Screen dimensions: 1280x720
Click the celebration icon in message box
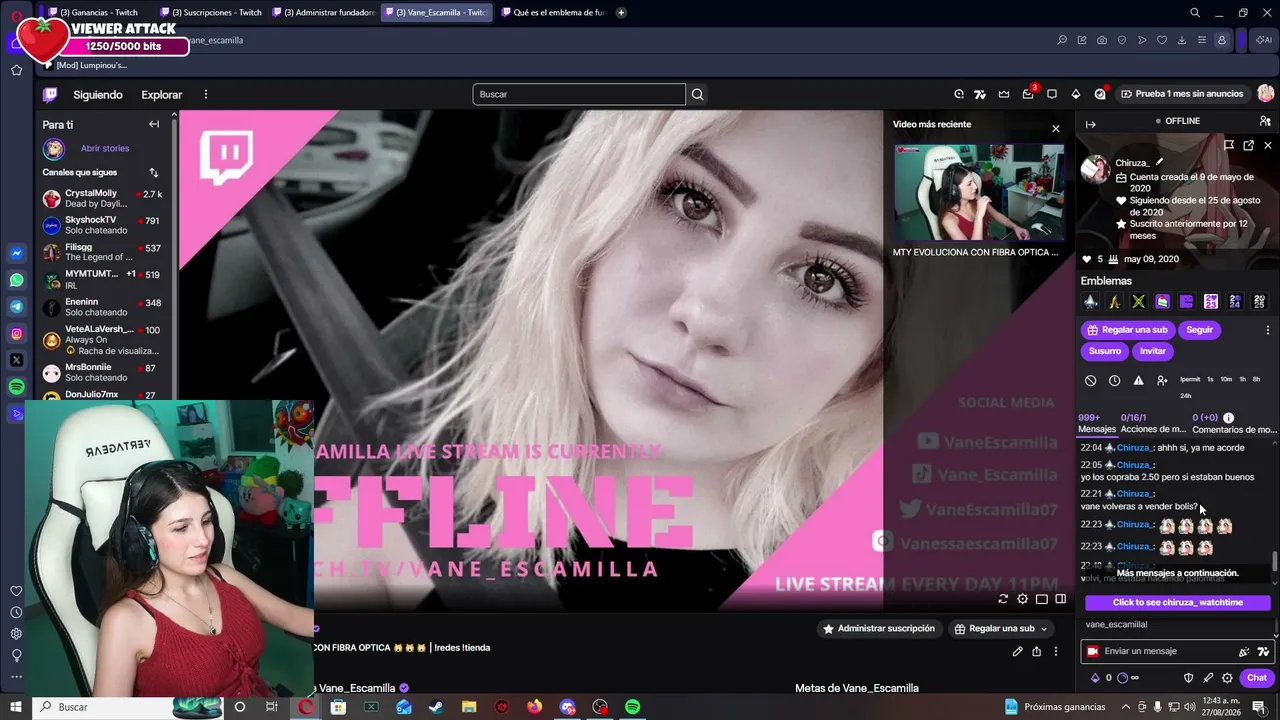click(x=1244, y=651)
